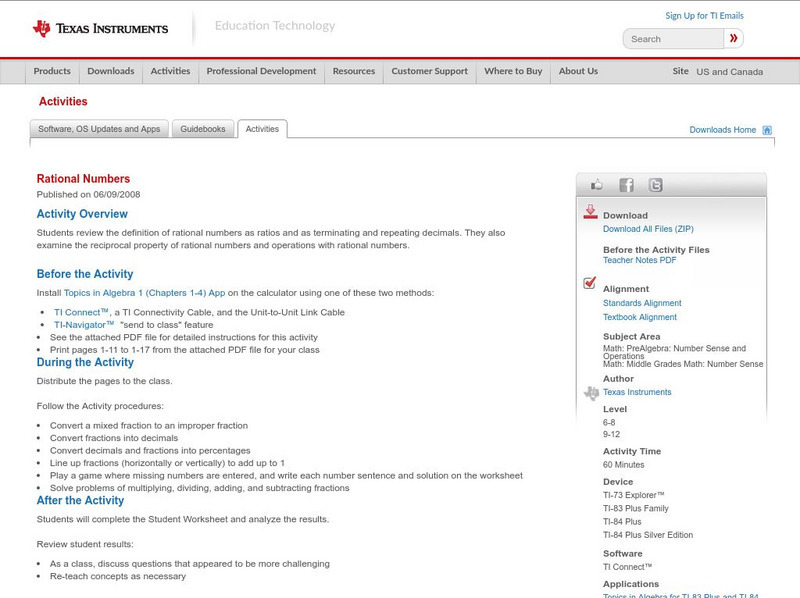Click 'Education Technology' header text
This screenshot has height=598, width=800.
point(275,26)
